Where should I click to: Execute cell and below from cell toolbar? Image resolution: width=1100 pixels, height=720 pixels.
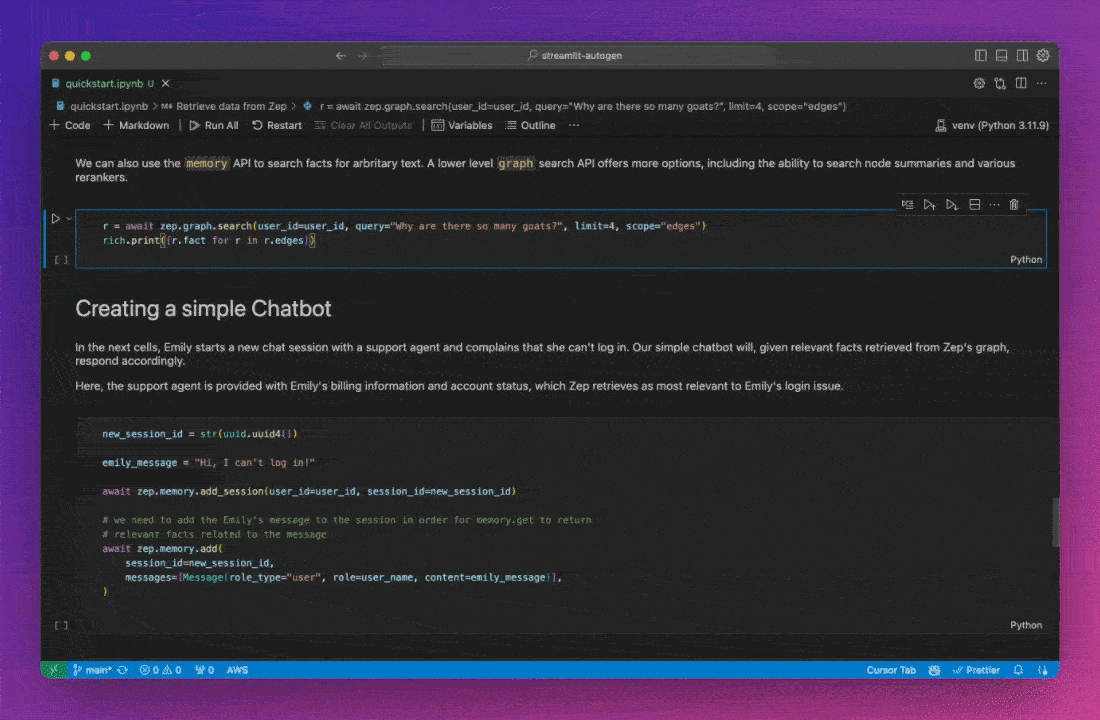952,205
